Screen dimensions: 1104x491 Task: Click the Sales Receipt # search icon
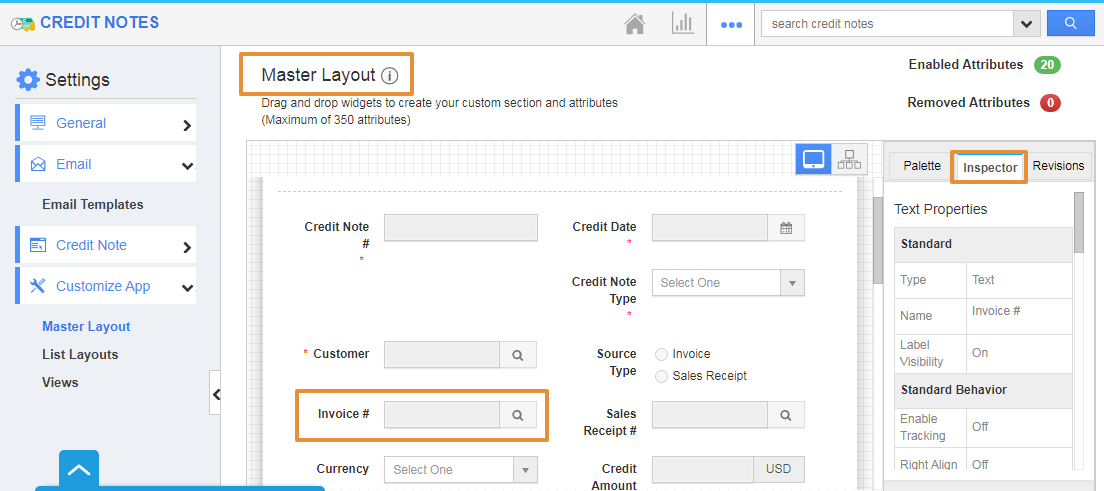(786, 415)
